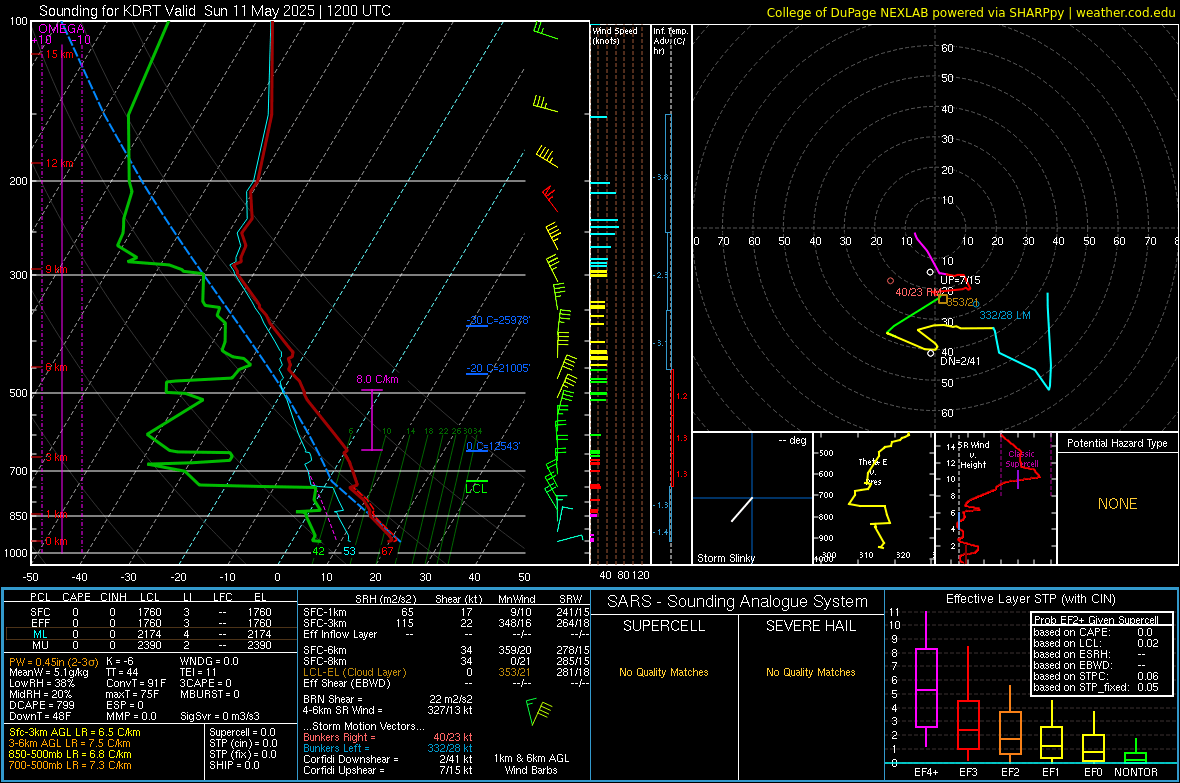The height and width of the screenshot is (783, 1180).
Task: Select the surface wet-bulb value 42
Action: (318, 551)
